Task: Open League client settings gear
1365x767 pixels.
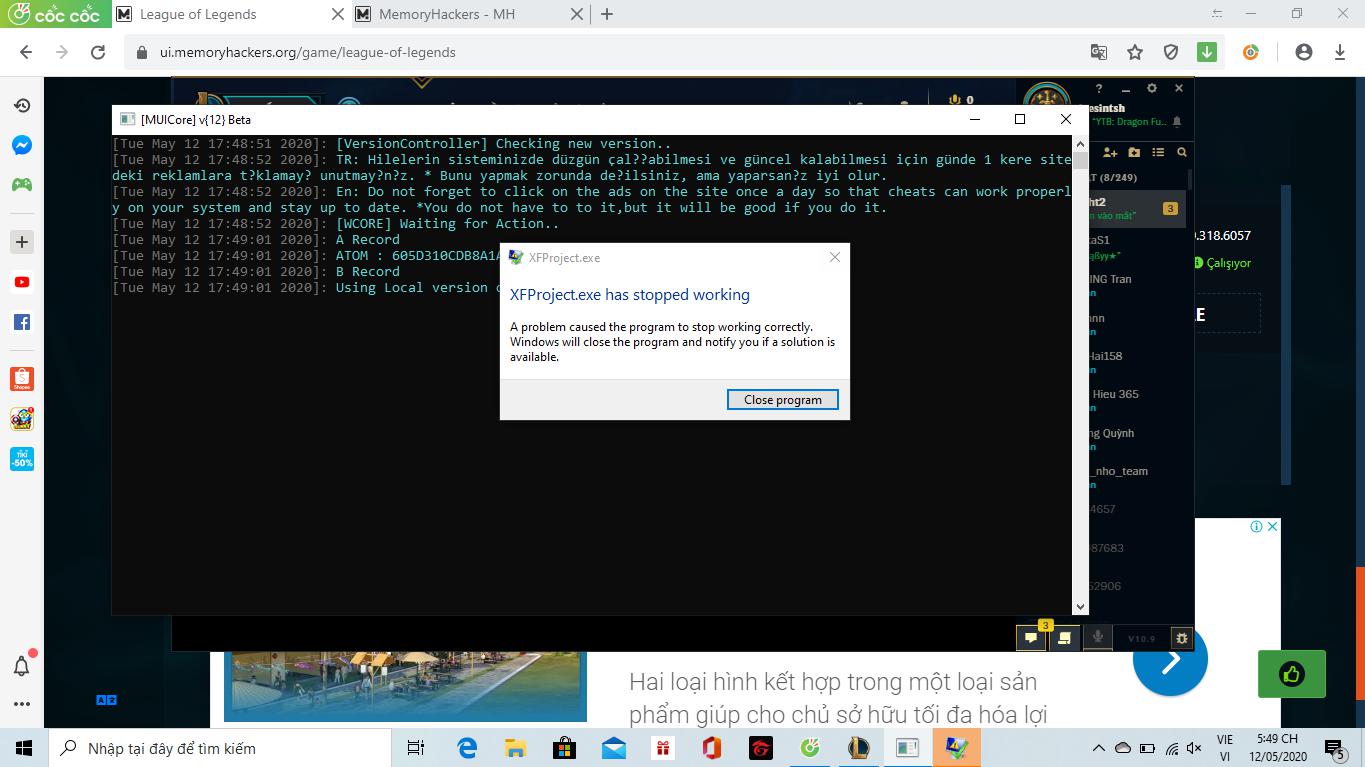Action: 1152,88
